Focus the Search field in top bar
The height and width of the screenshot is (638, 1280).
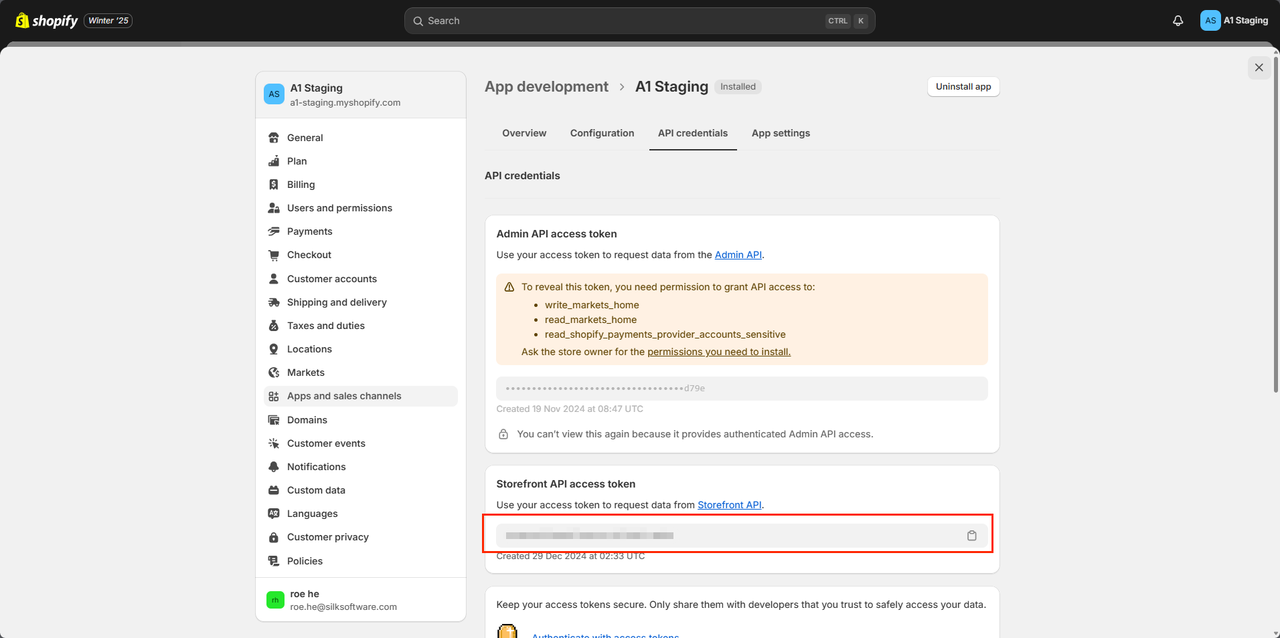coord(640,20)
